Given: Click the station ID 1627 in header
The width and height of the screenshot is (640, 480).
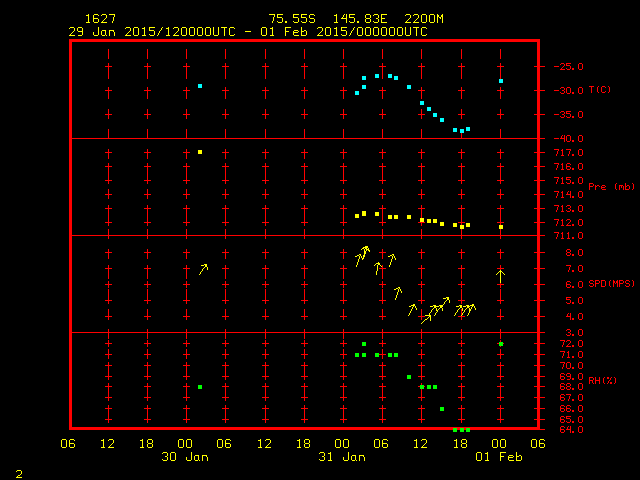Looking at the screenshot, I should tap(99, 19).
